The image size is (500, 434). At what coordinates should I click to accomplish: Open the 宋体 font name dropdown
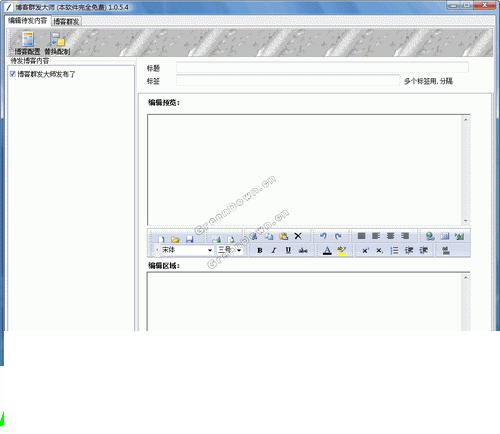[x=210, y=250]
